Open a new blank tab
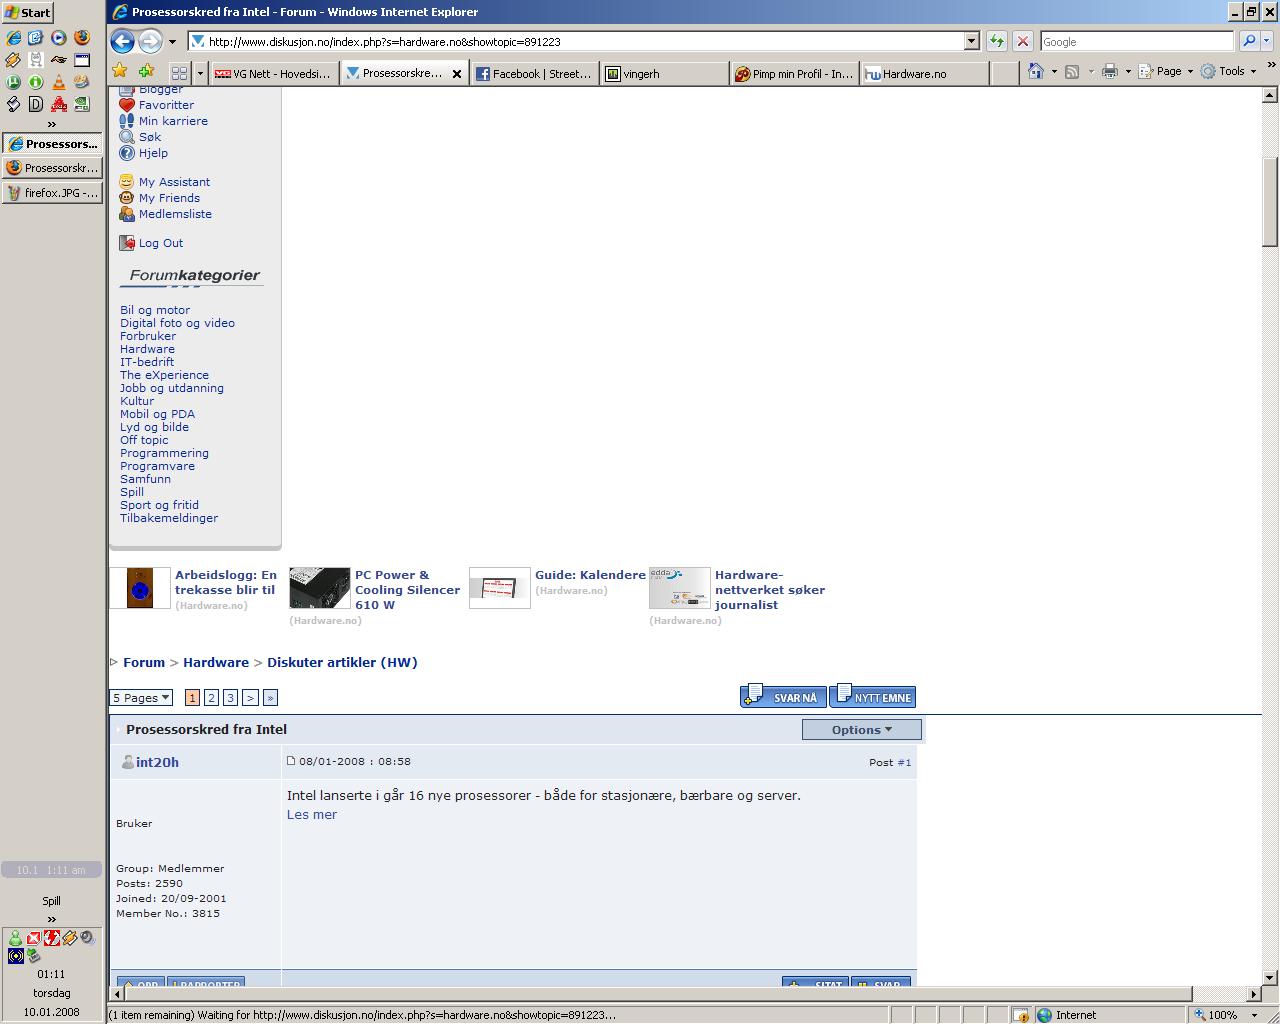This screenshot has height=1024, width=1280. (1003, 73)
